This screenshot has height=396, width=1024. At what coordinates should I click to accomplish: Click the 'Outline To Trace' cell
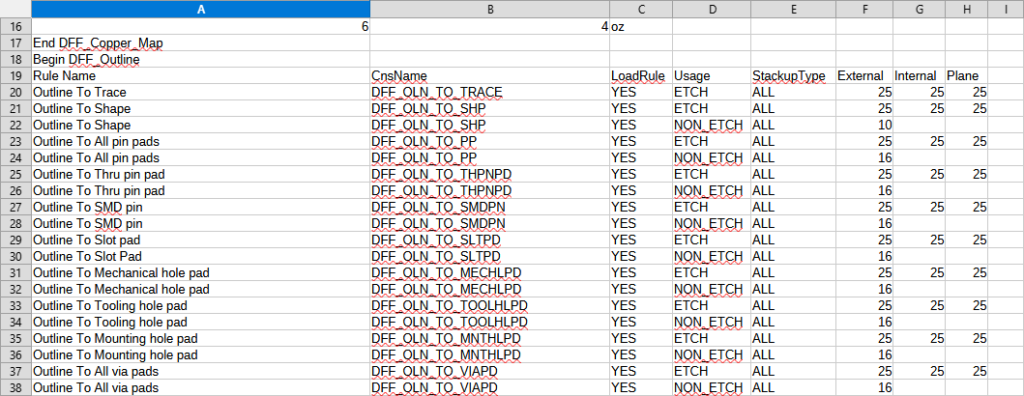pyautogui.click(x=200, y=92)
